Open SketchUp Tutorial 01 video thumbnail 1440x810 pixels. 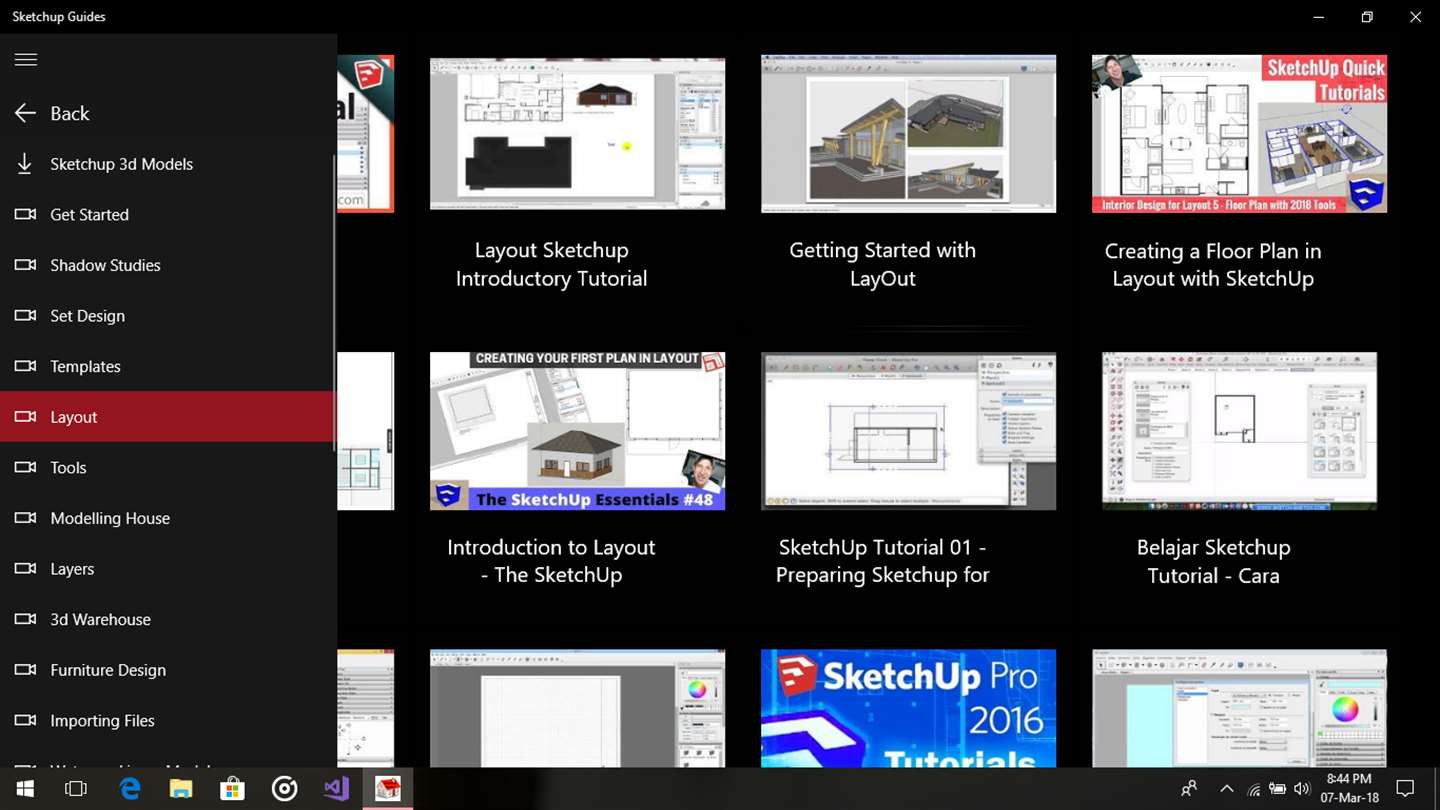(x=908, y=430)
